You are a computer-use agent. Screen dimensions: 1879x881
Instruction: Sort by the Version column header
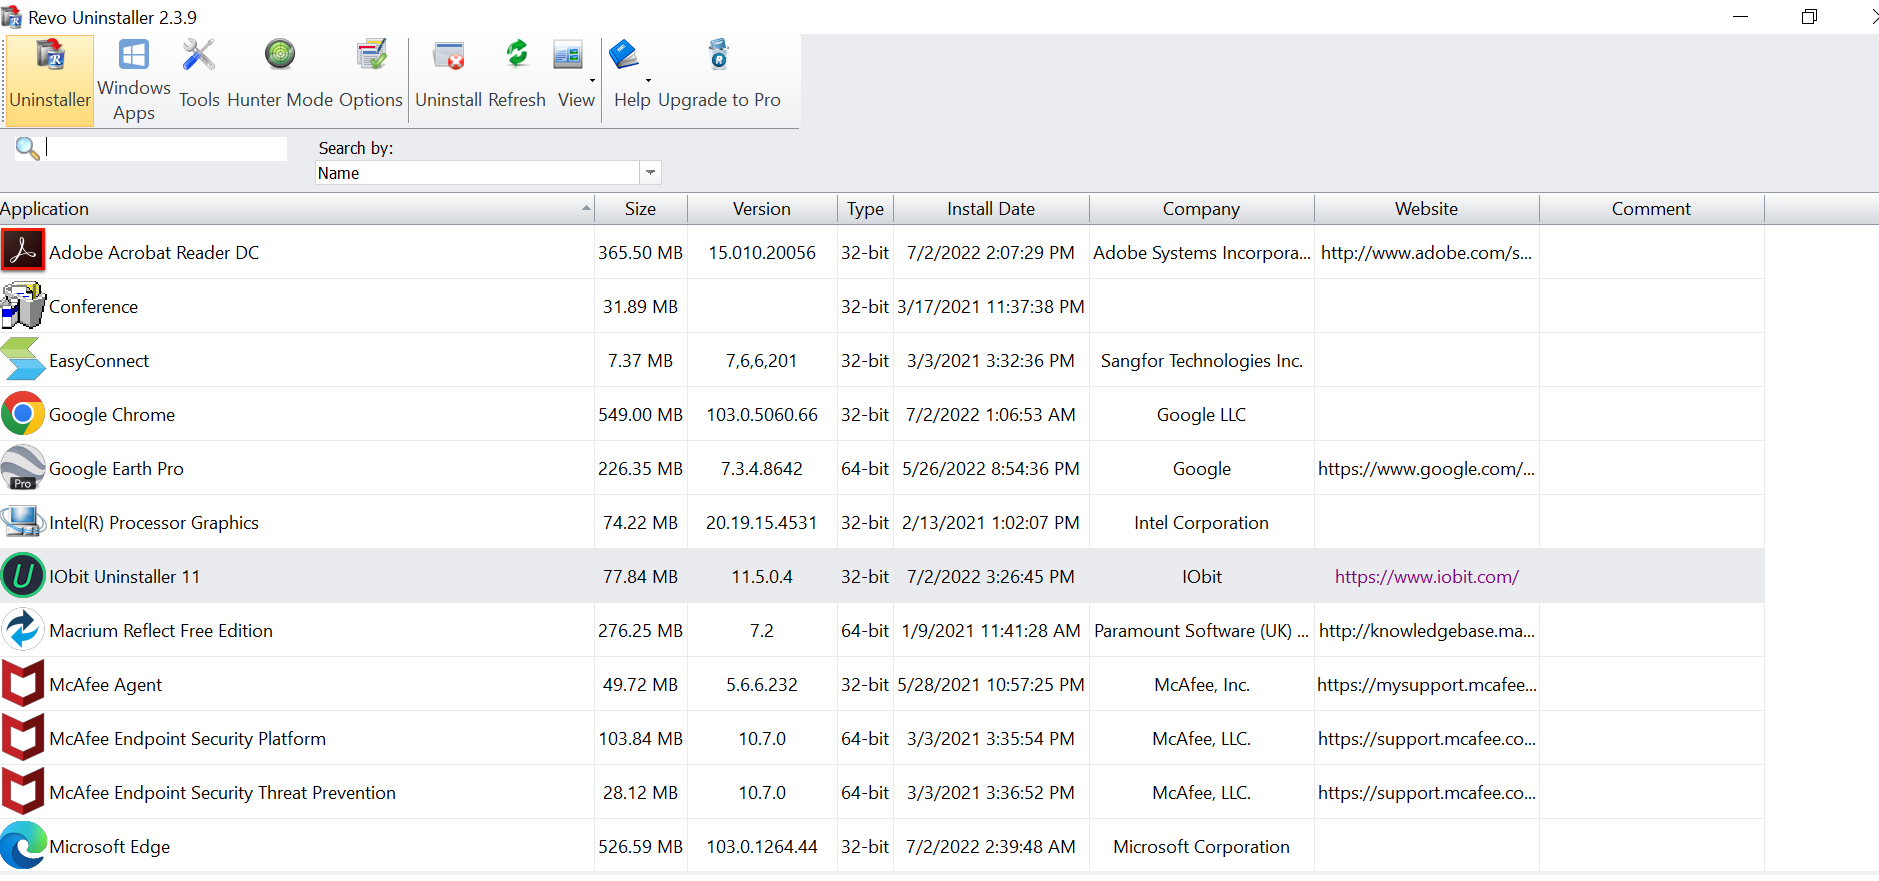coord(762,209)
